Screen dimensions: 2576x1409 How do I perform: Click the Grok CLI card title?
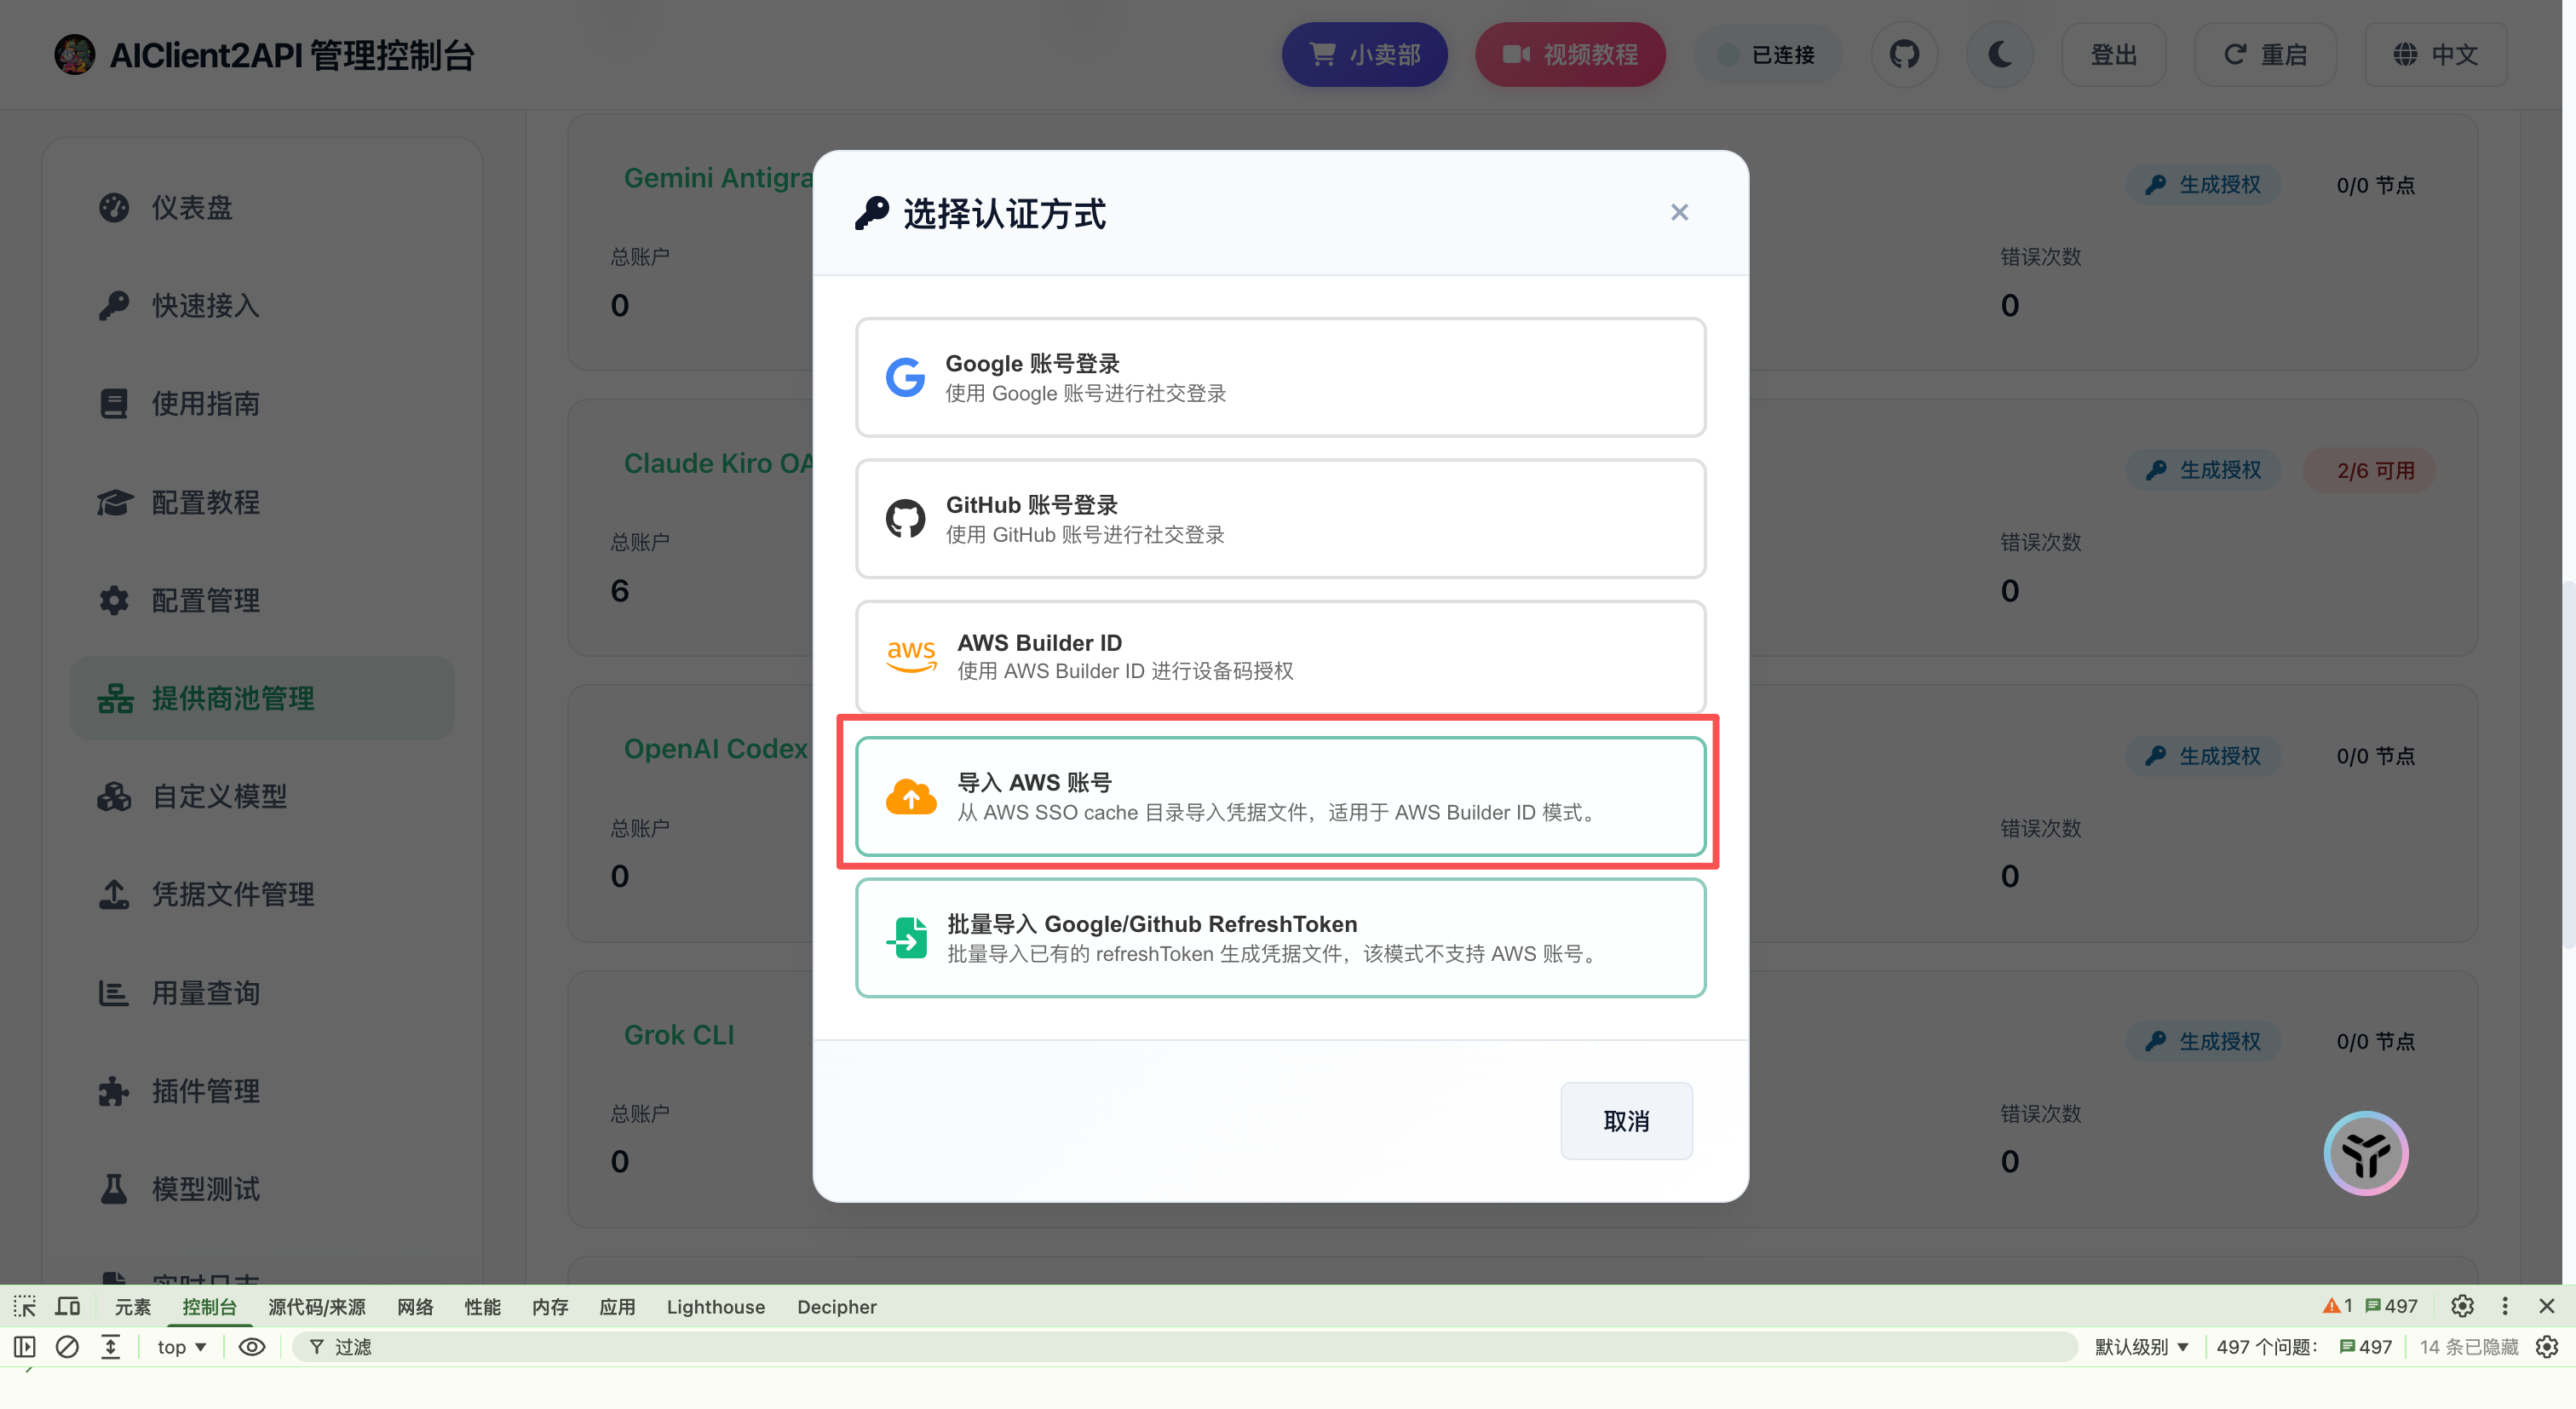(x=679, y=1035)
